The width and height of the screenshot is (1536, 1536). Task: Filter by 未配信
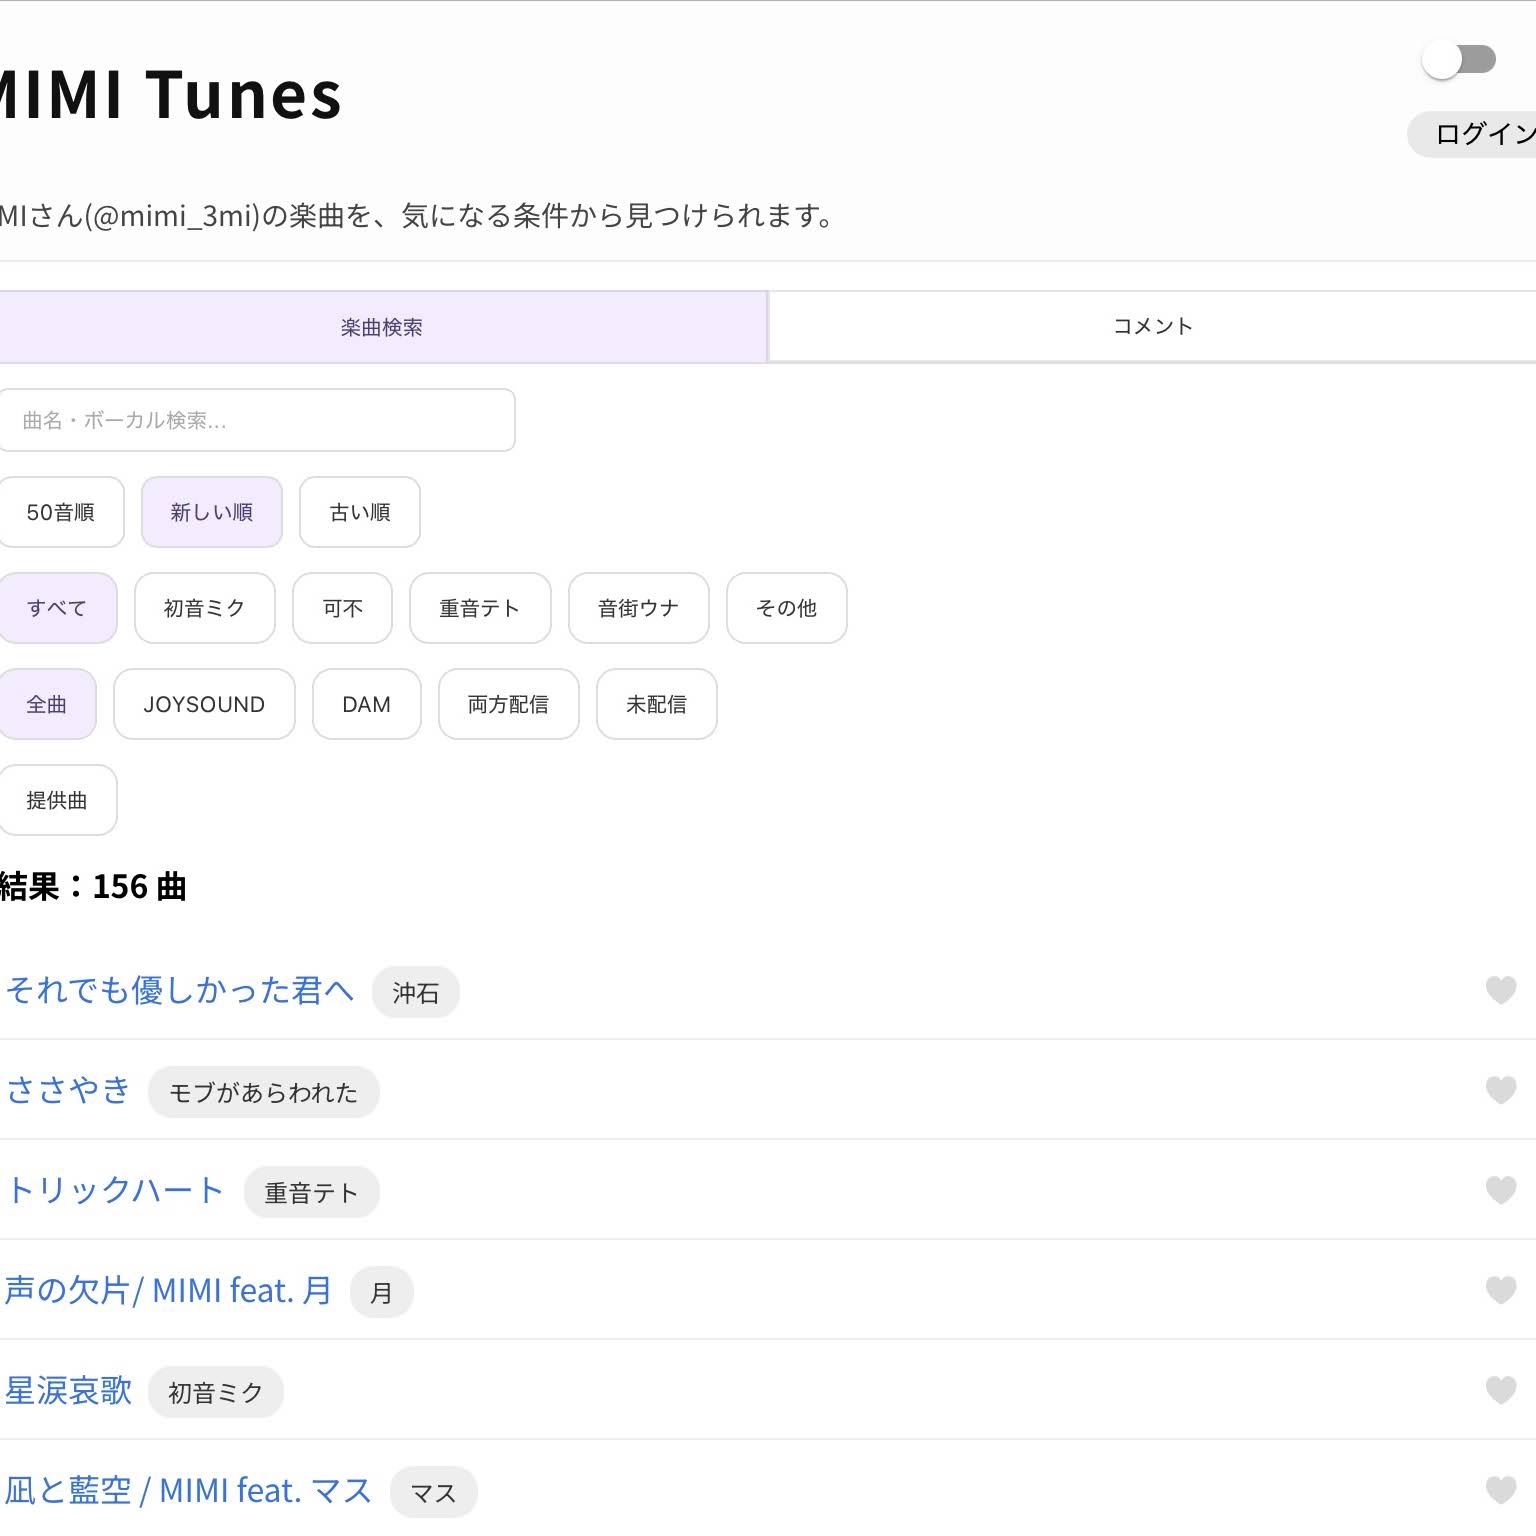657,704
